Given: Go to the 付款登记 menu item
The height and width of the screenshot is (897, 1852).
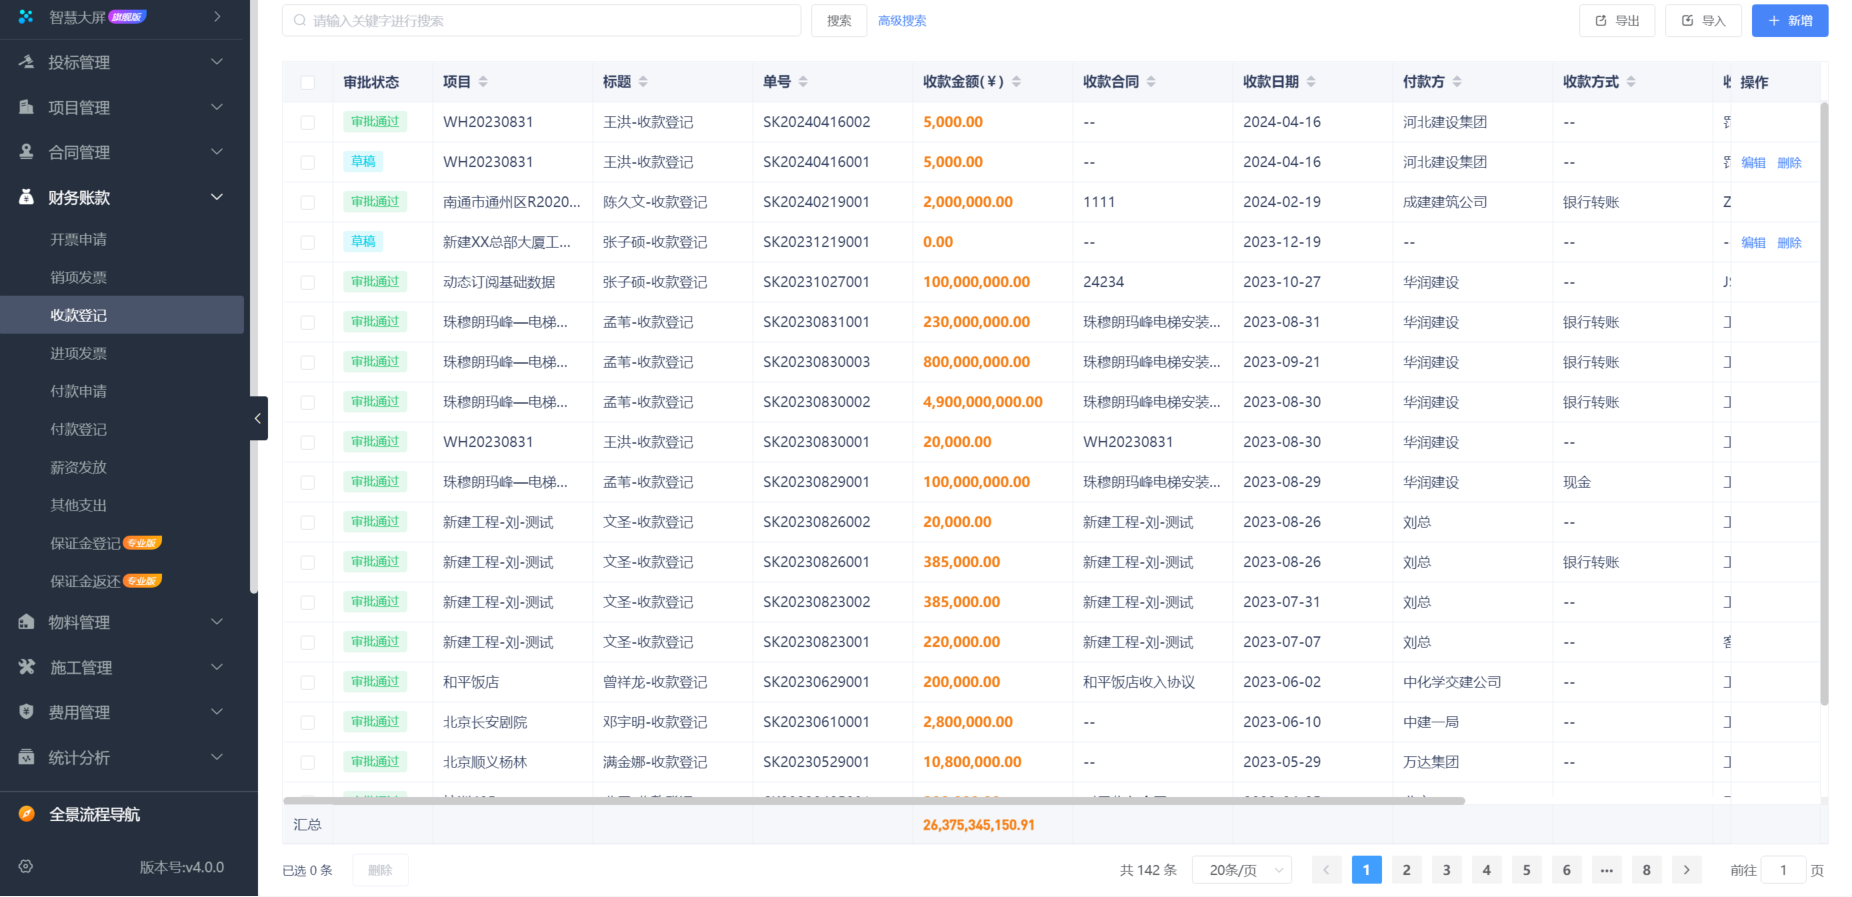Looking at the screenshot, I should [x=78, y=429].
